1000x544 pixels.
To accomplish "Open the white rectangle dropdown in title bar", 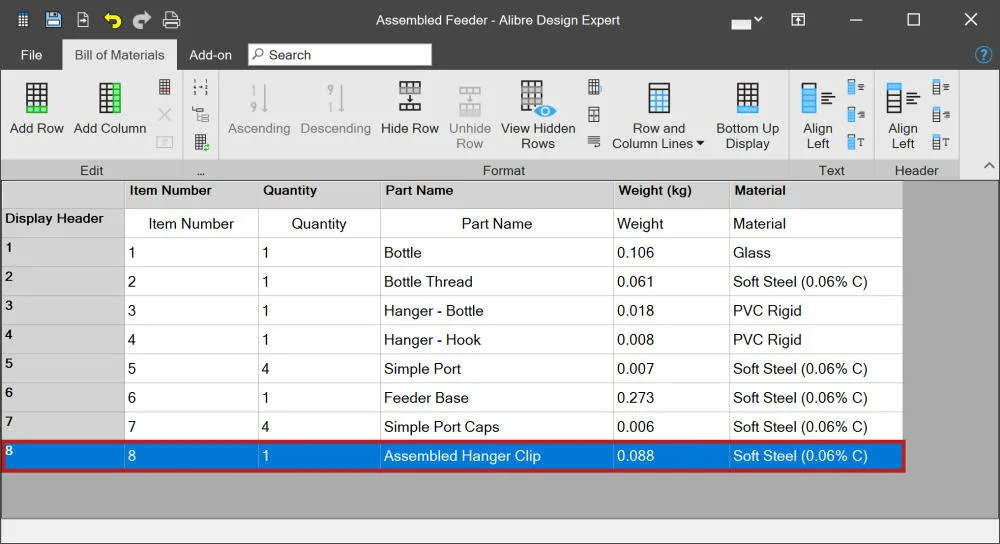I will click(x=746, y=22).
